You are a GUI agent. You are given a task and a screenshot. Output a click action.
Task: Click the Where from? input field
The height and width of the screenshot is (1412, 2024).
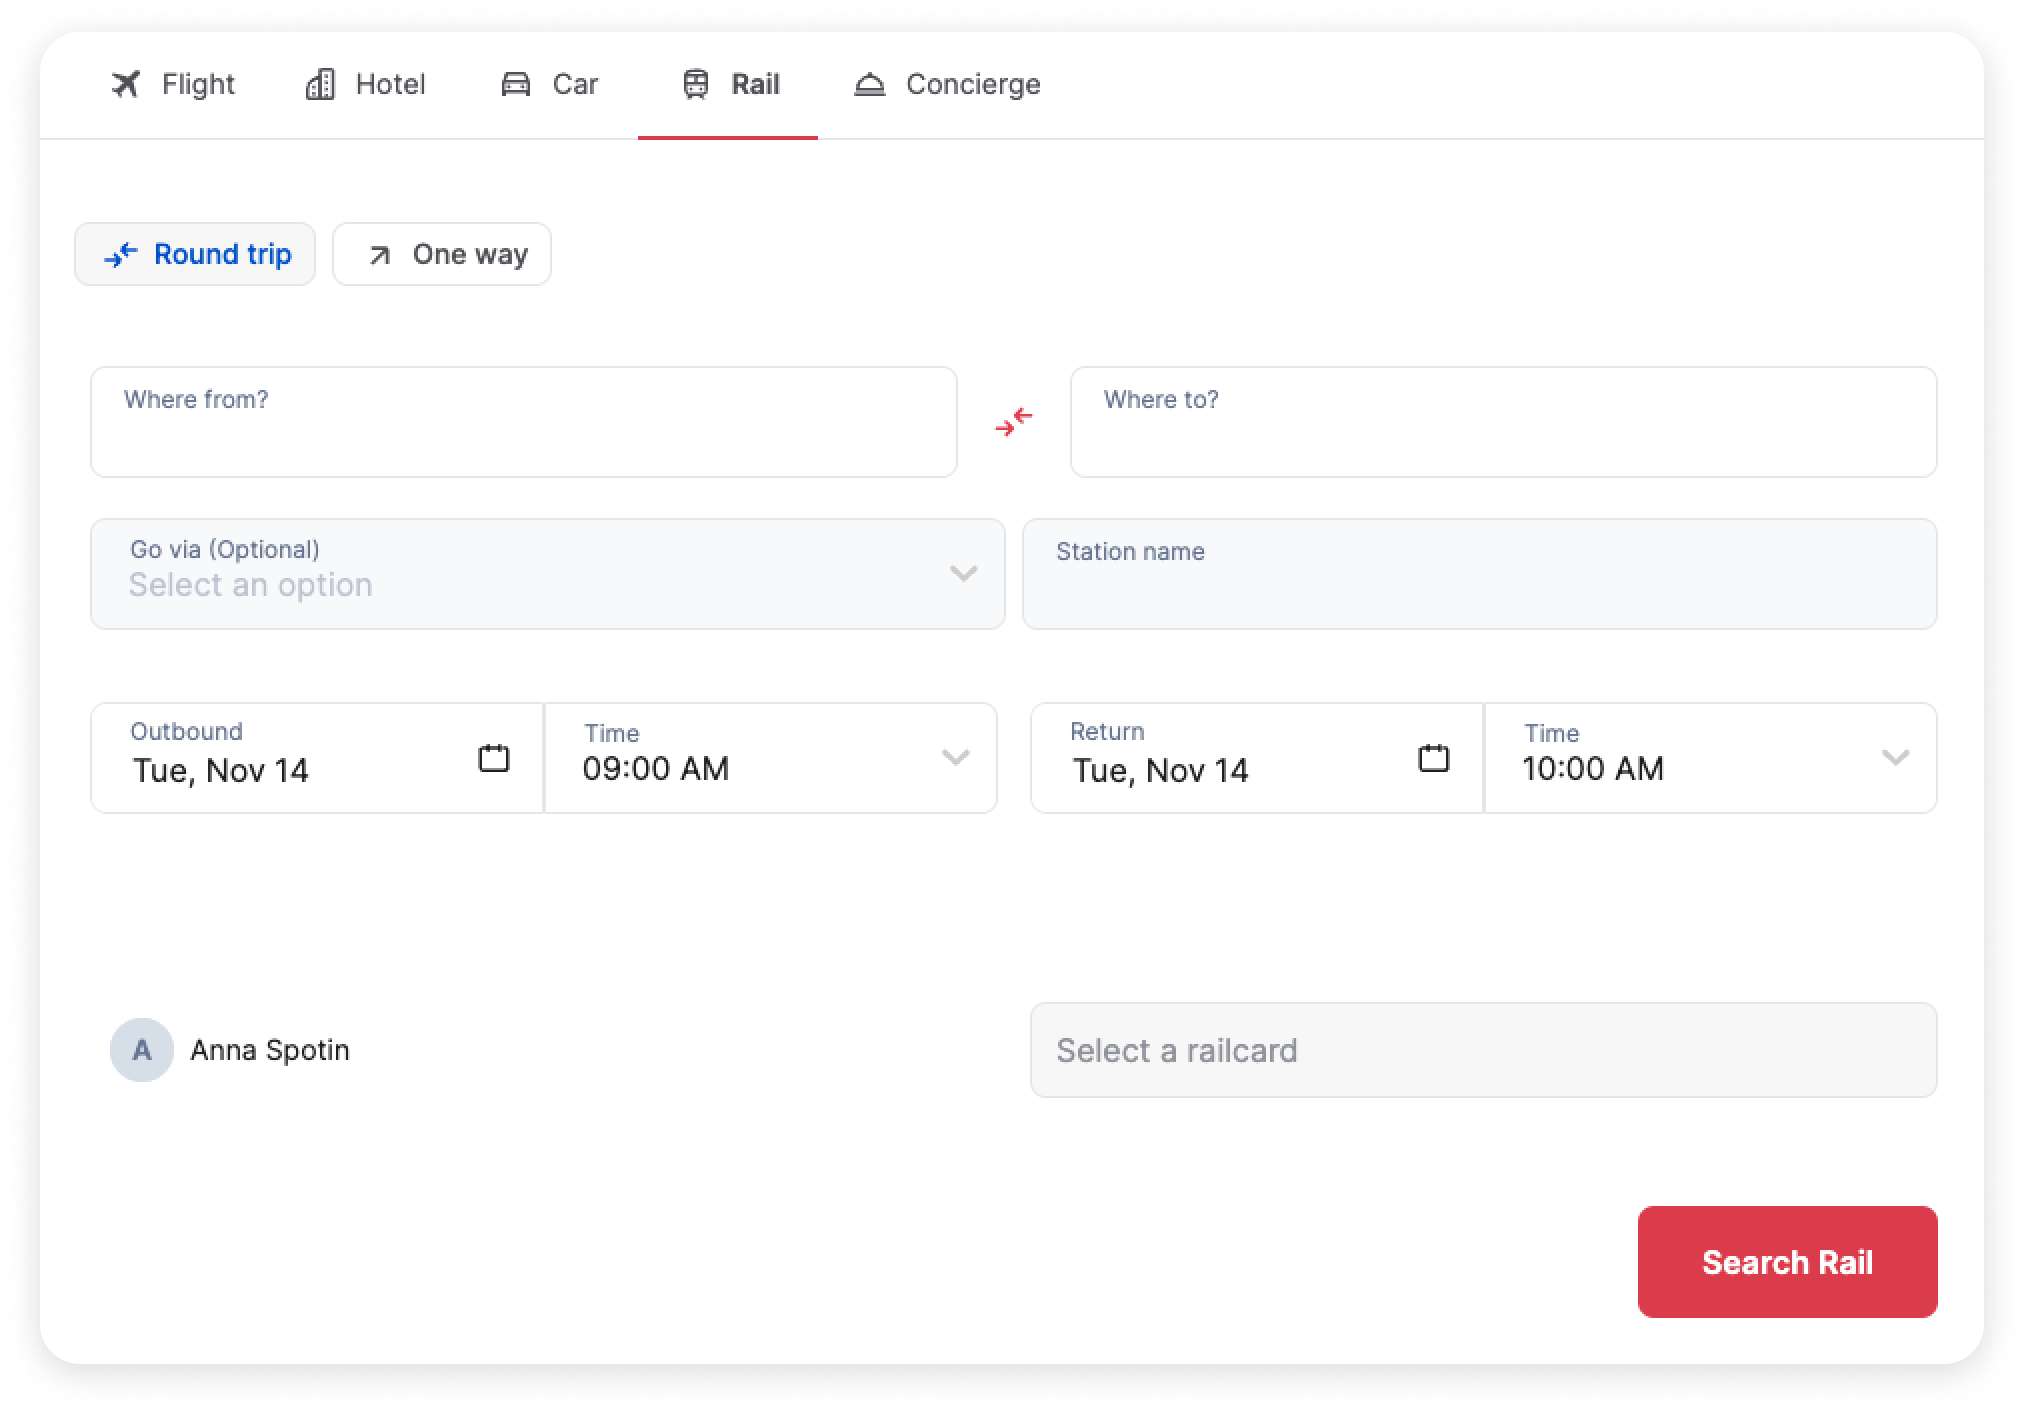(523, 422)
